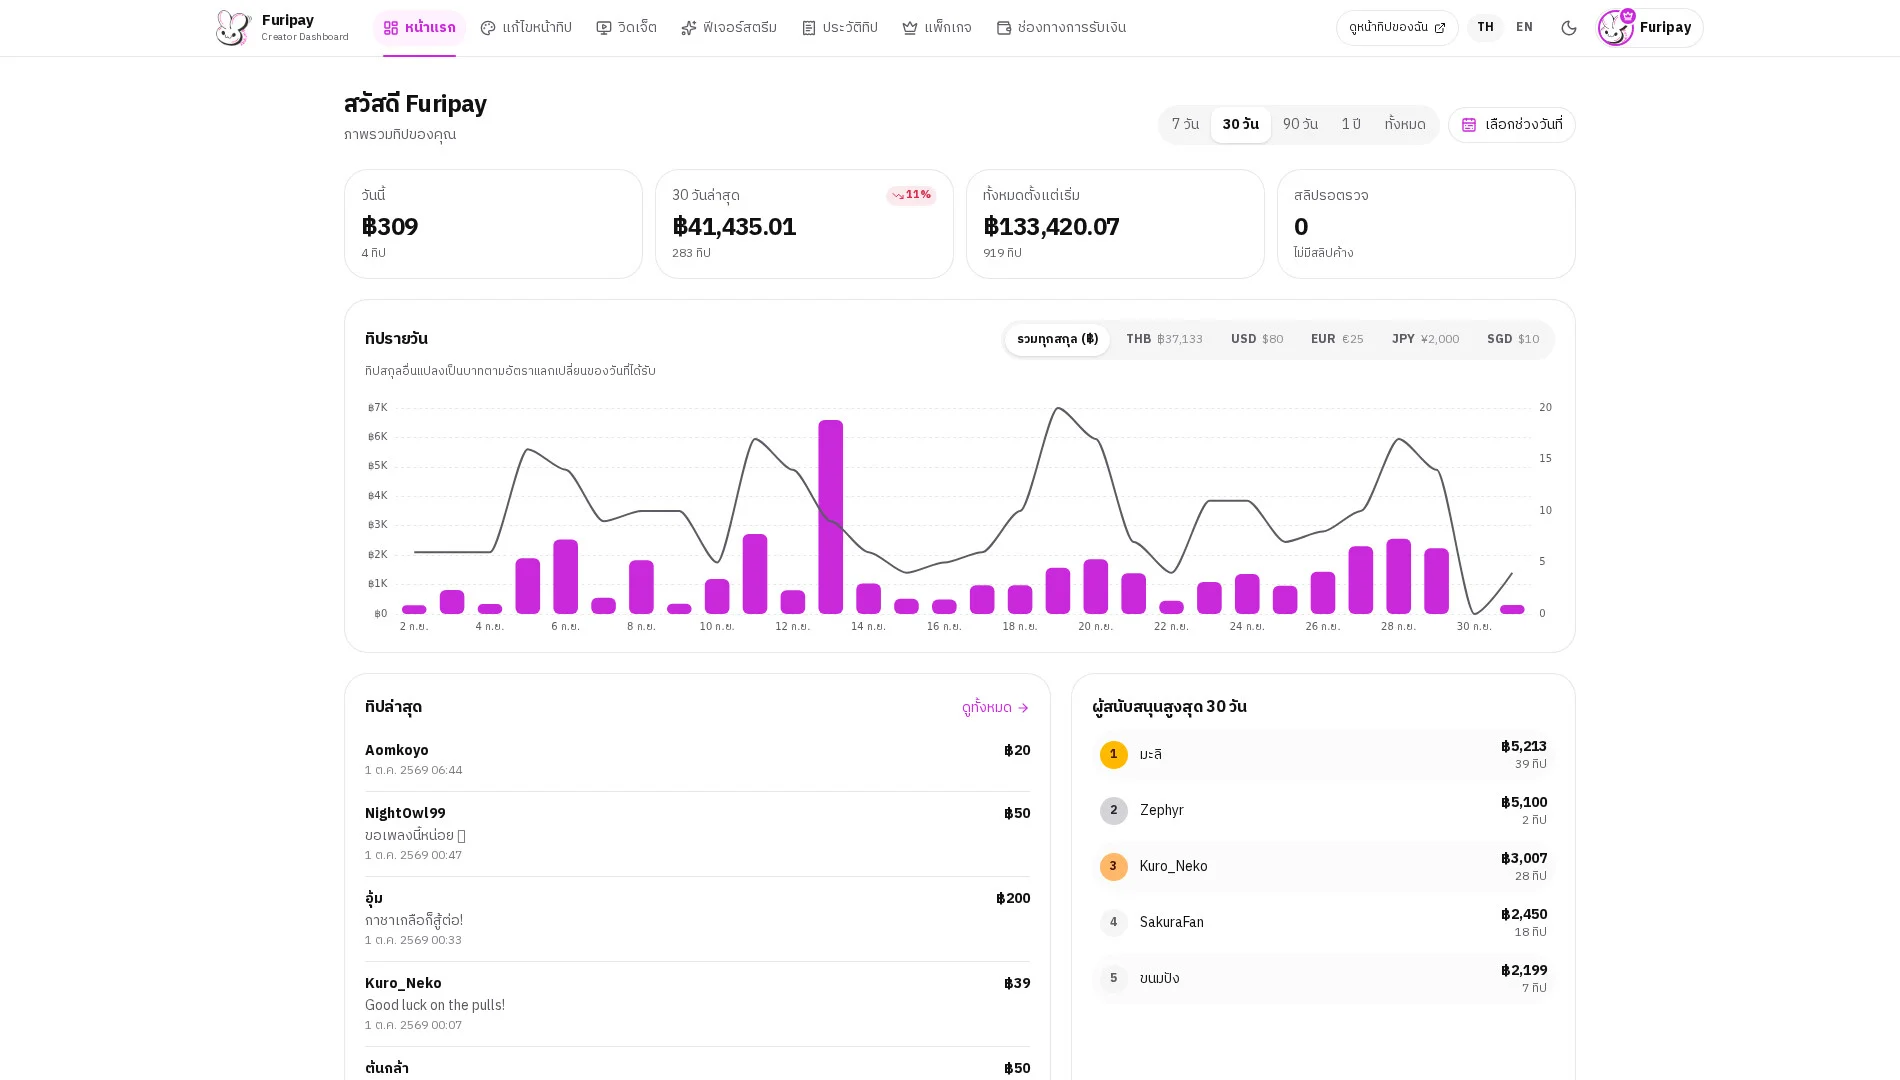Click rank 4 supporter SakuraFan
This screenshot has height=1080, width=1900.
coord(1323,923)
